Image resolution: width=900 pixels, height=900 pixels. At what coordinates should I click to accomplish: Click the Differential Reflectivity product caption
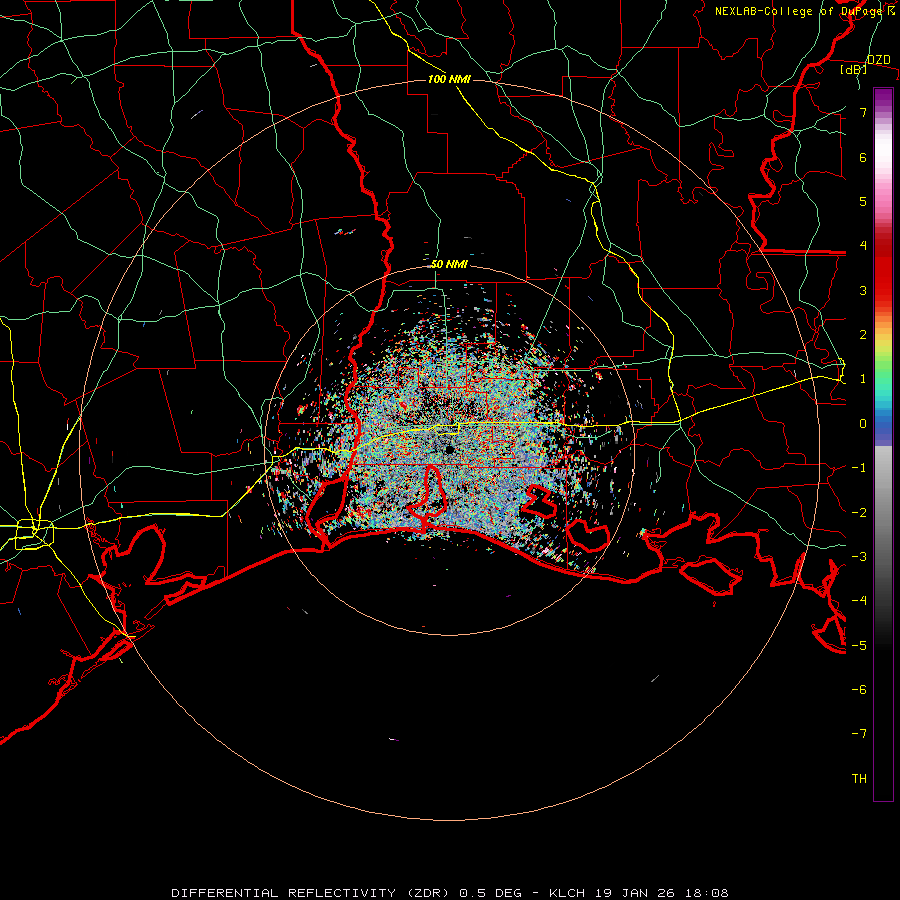coord(449,893)
